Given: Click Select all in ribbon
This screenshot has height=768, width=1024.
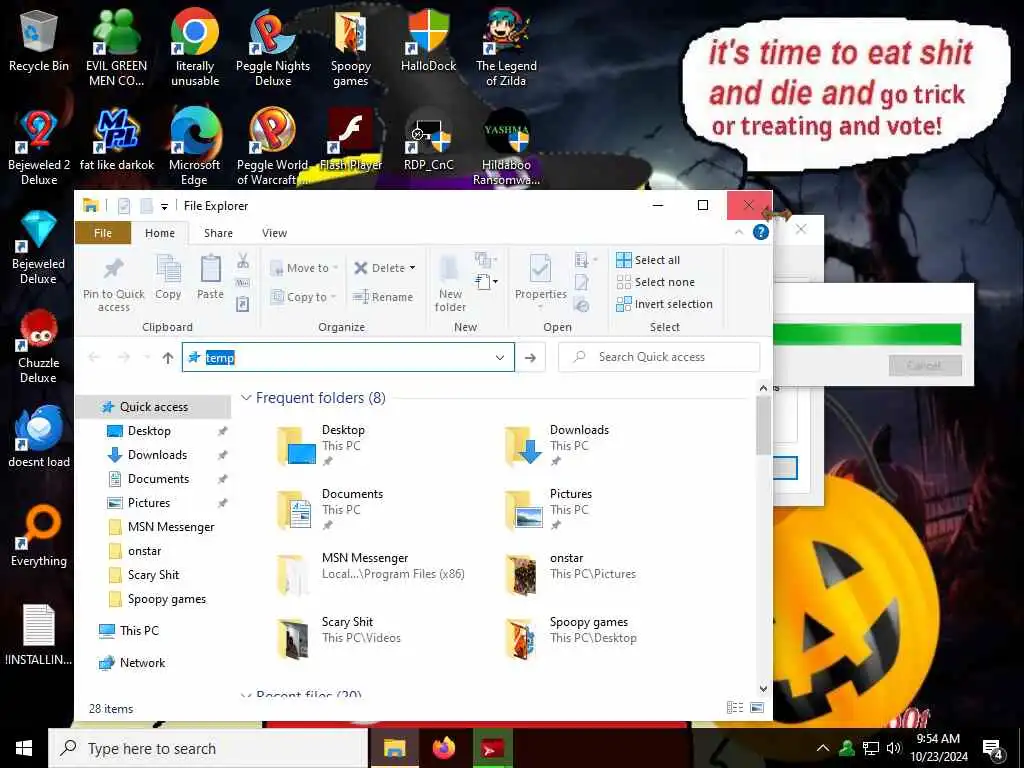Looking at the screenshot, I should coord(648,260).
